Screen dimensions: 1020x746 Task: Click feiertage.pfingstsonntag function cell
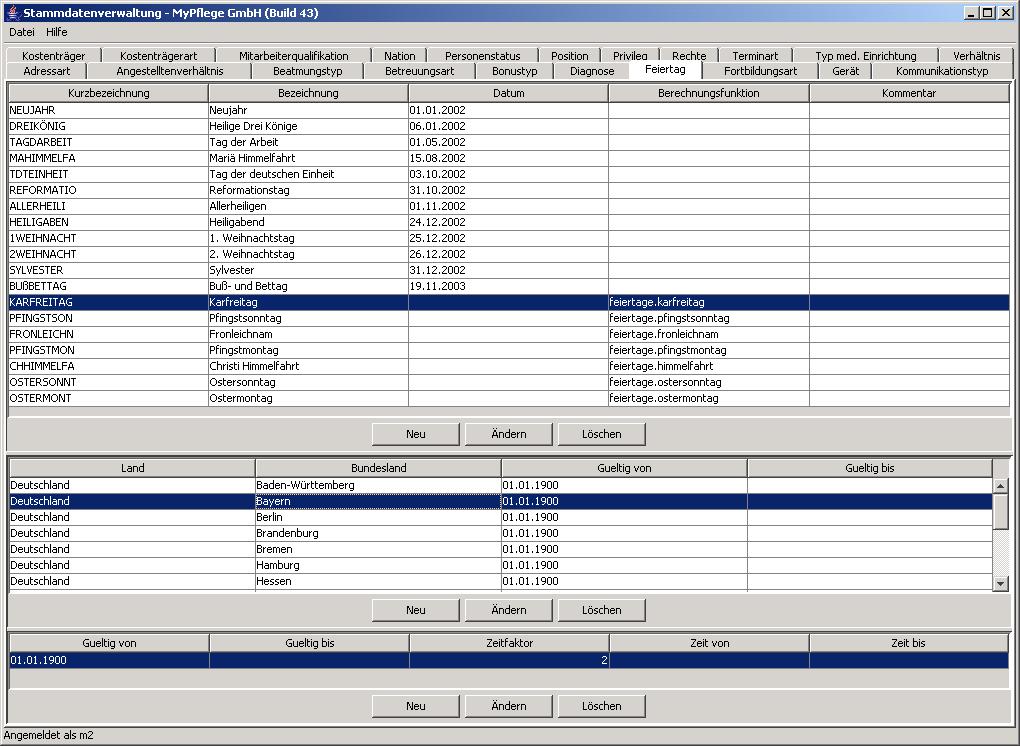point(708,318)
